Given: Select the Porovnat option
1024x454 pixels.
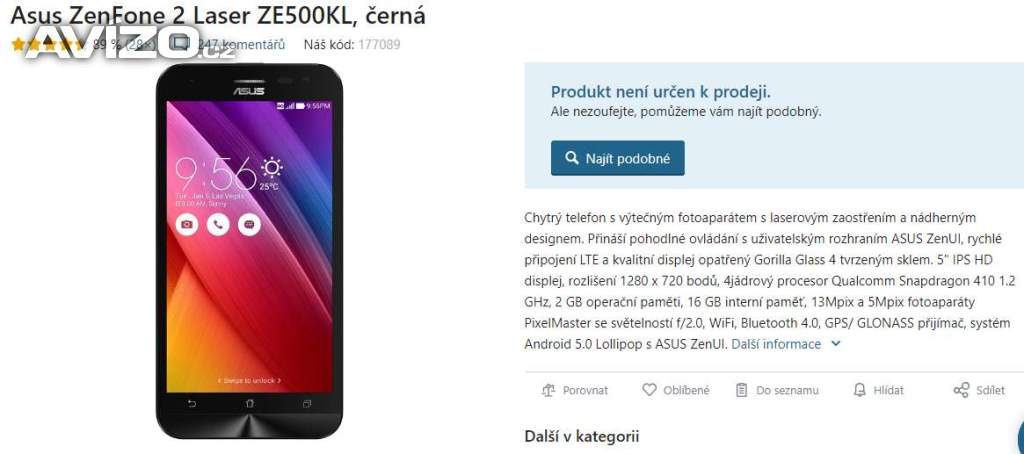Looking at the screenshot, I should click(575, 390).
